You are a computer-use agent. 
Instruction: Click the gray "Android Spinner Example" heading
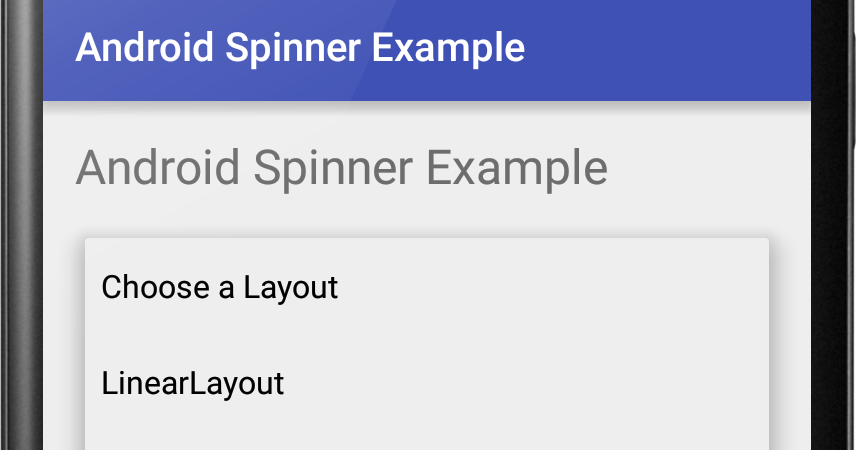coord(342,168)
